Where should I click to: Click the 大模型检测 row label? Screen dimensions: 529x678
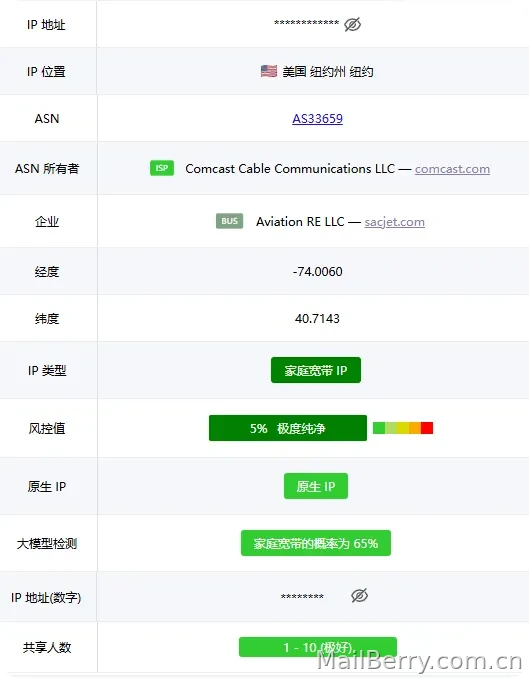[x=47, y=544]
